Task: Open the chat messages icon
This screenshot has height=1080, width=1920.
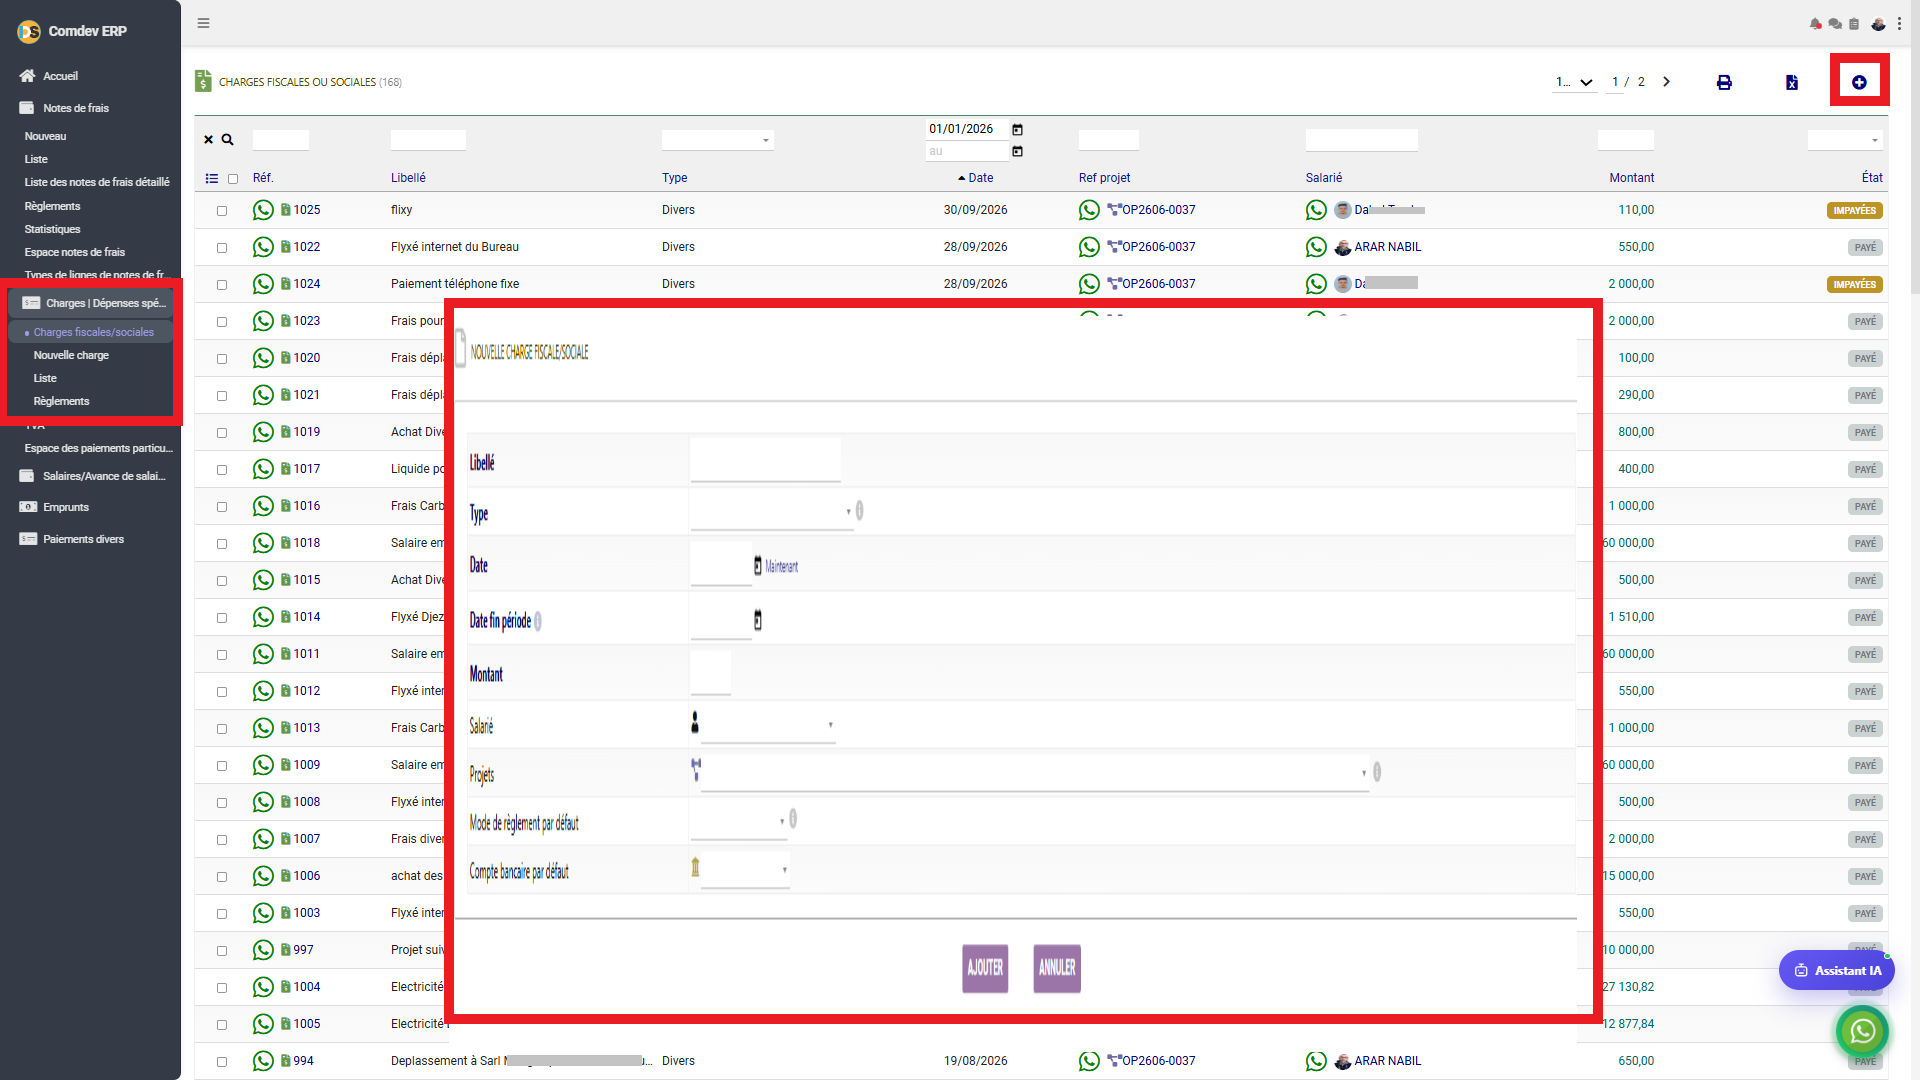Action: tap(1835, 24)
